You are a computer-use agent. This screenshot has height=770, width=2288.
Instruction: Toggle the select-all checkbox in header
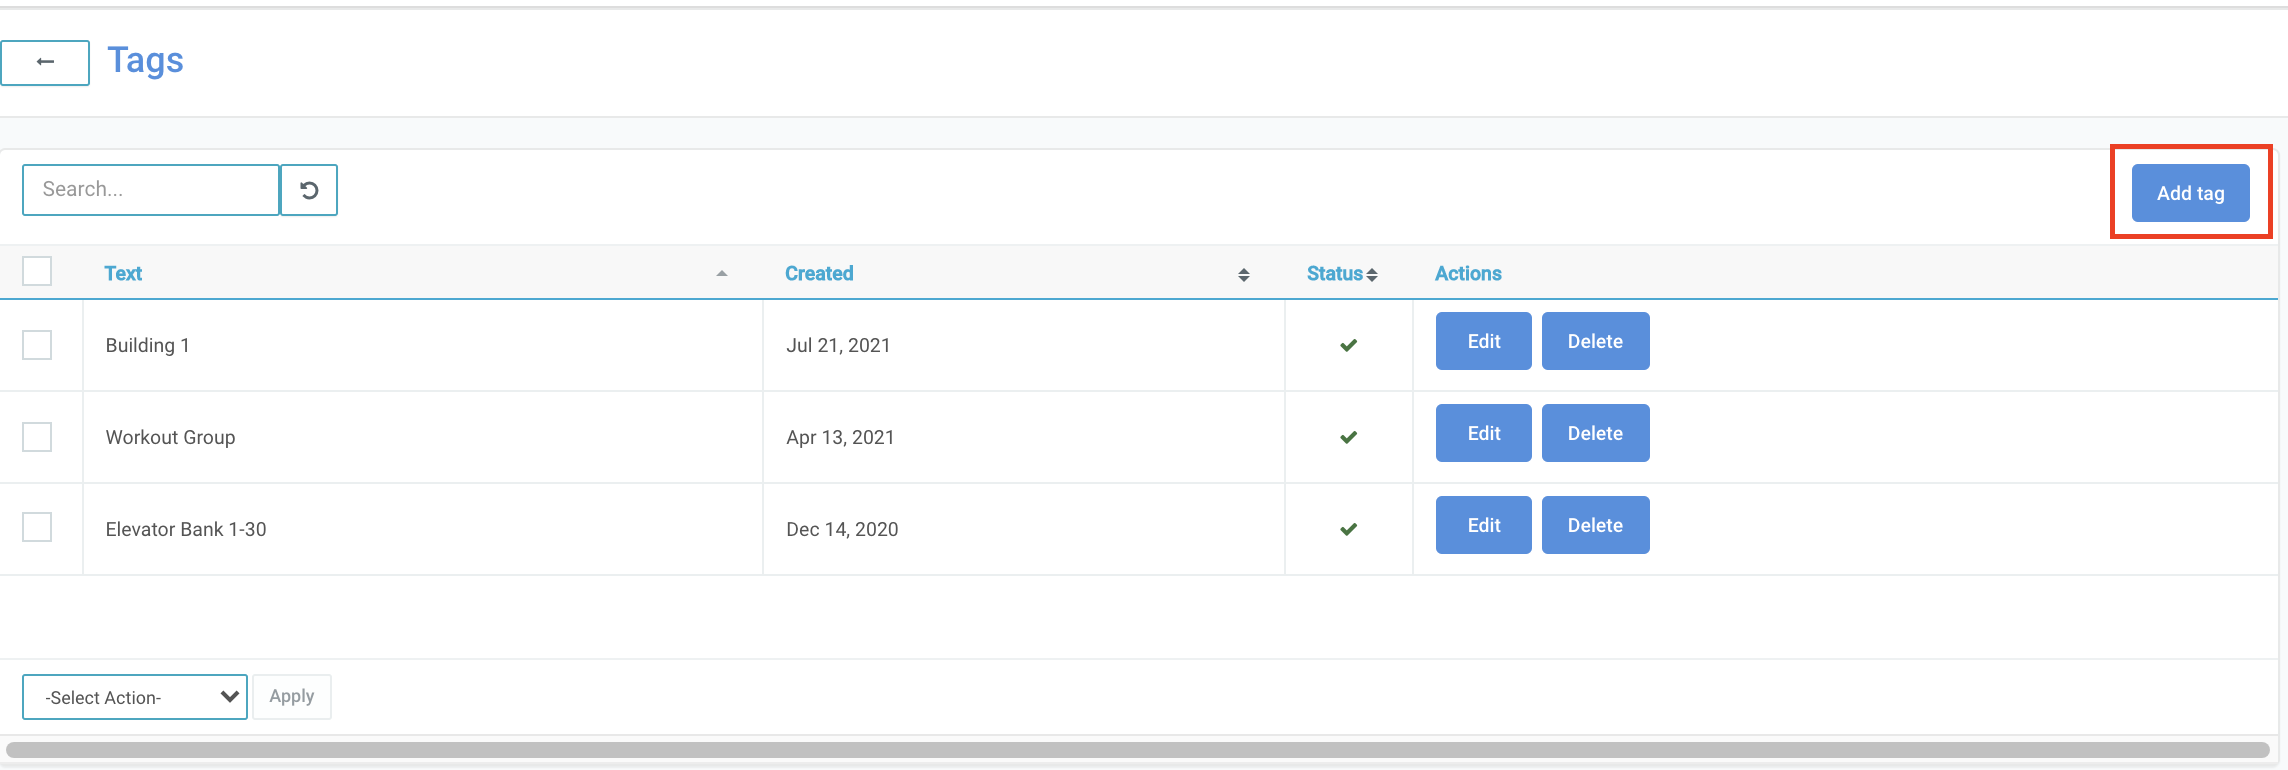coord(37,271)
